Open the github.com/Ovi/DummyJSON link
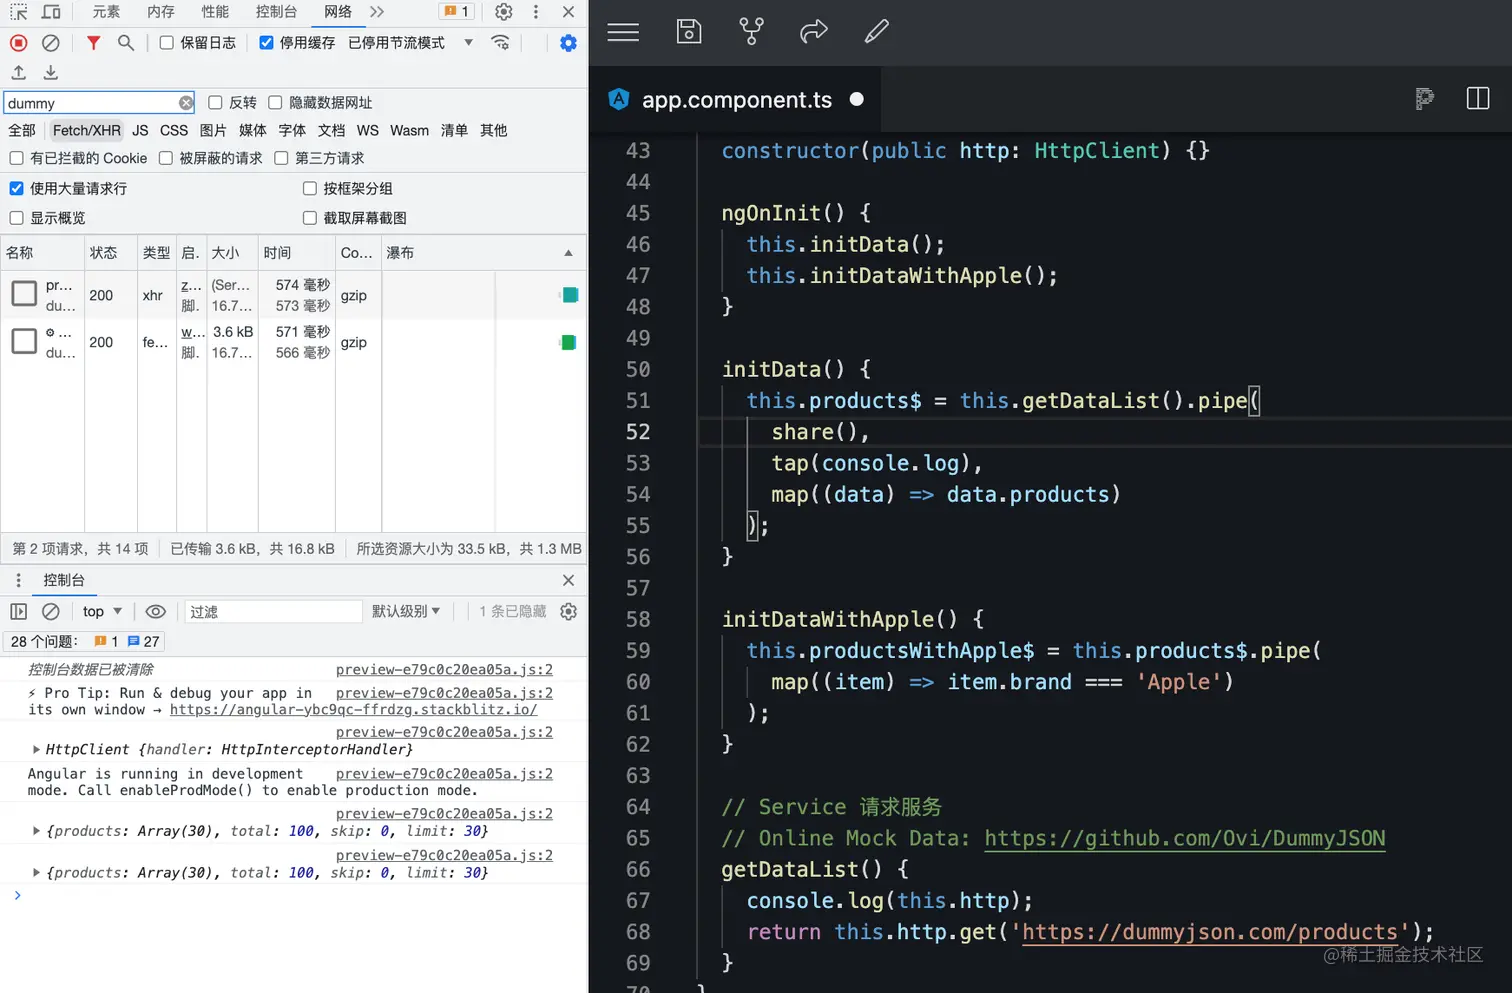This screenshot has width=1512, height=993. pos(1185,838)
